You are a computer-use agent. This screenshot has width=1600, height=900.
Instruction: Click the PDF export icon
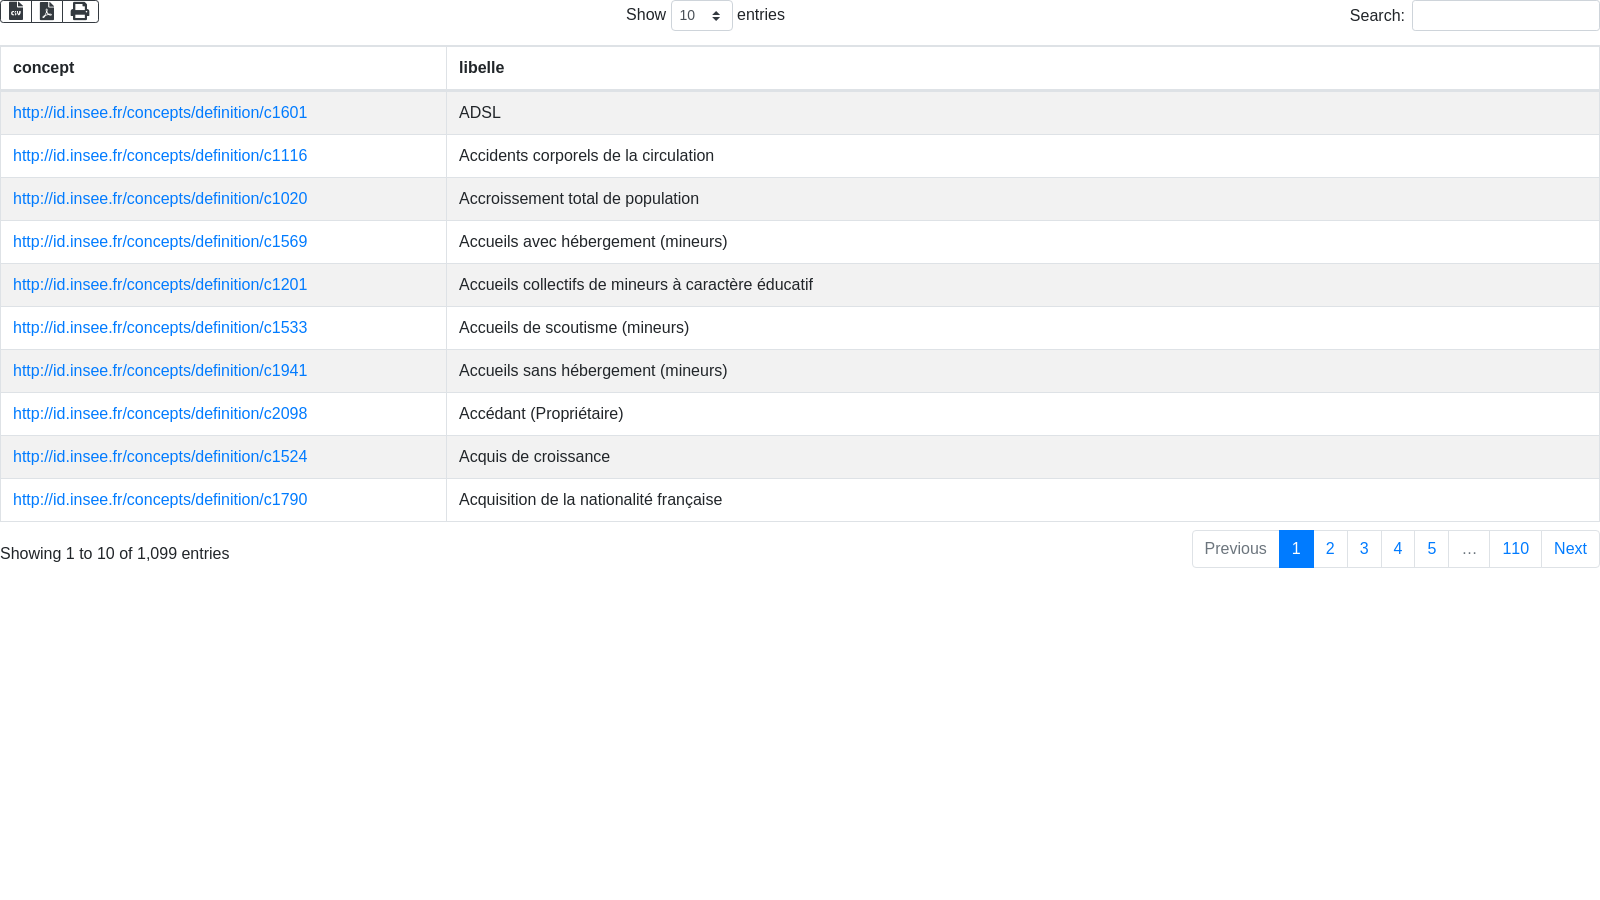tap(47, 11)
